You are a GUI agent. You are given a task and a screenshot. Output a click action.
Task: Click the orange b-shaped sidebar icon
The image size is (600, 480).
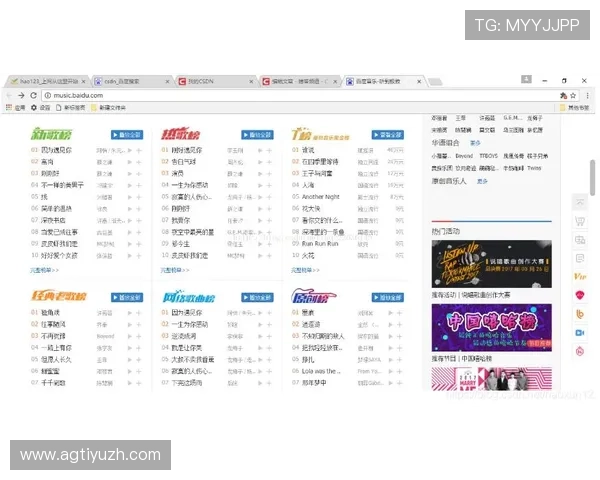pyautogui.click(x=580, y=314)
